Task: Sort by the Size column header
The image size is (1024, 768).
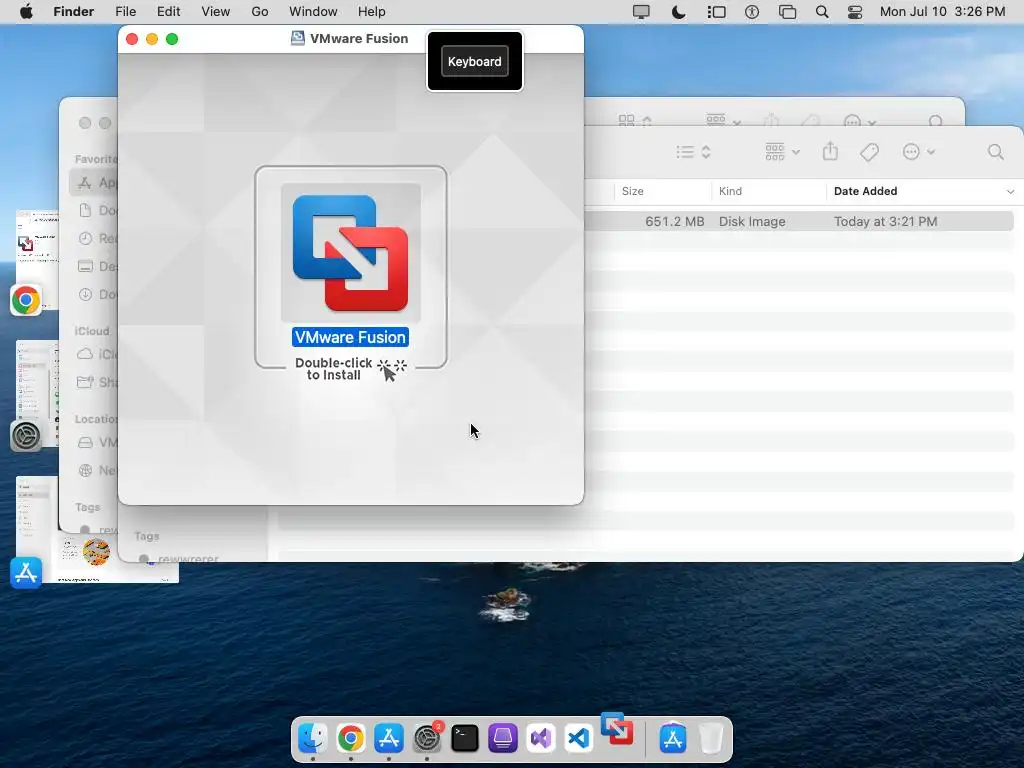Action: 632,191
